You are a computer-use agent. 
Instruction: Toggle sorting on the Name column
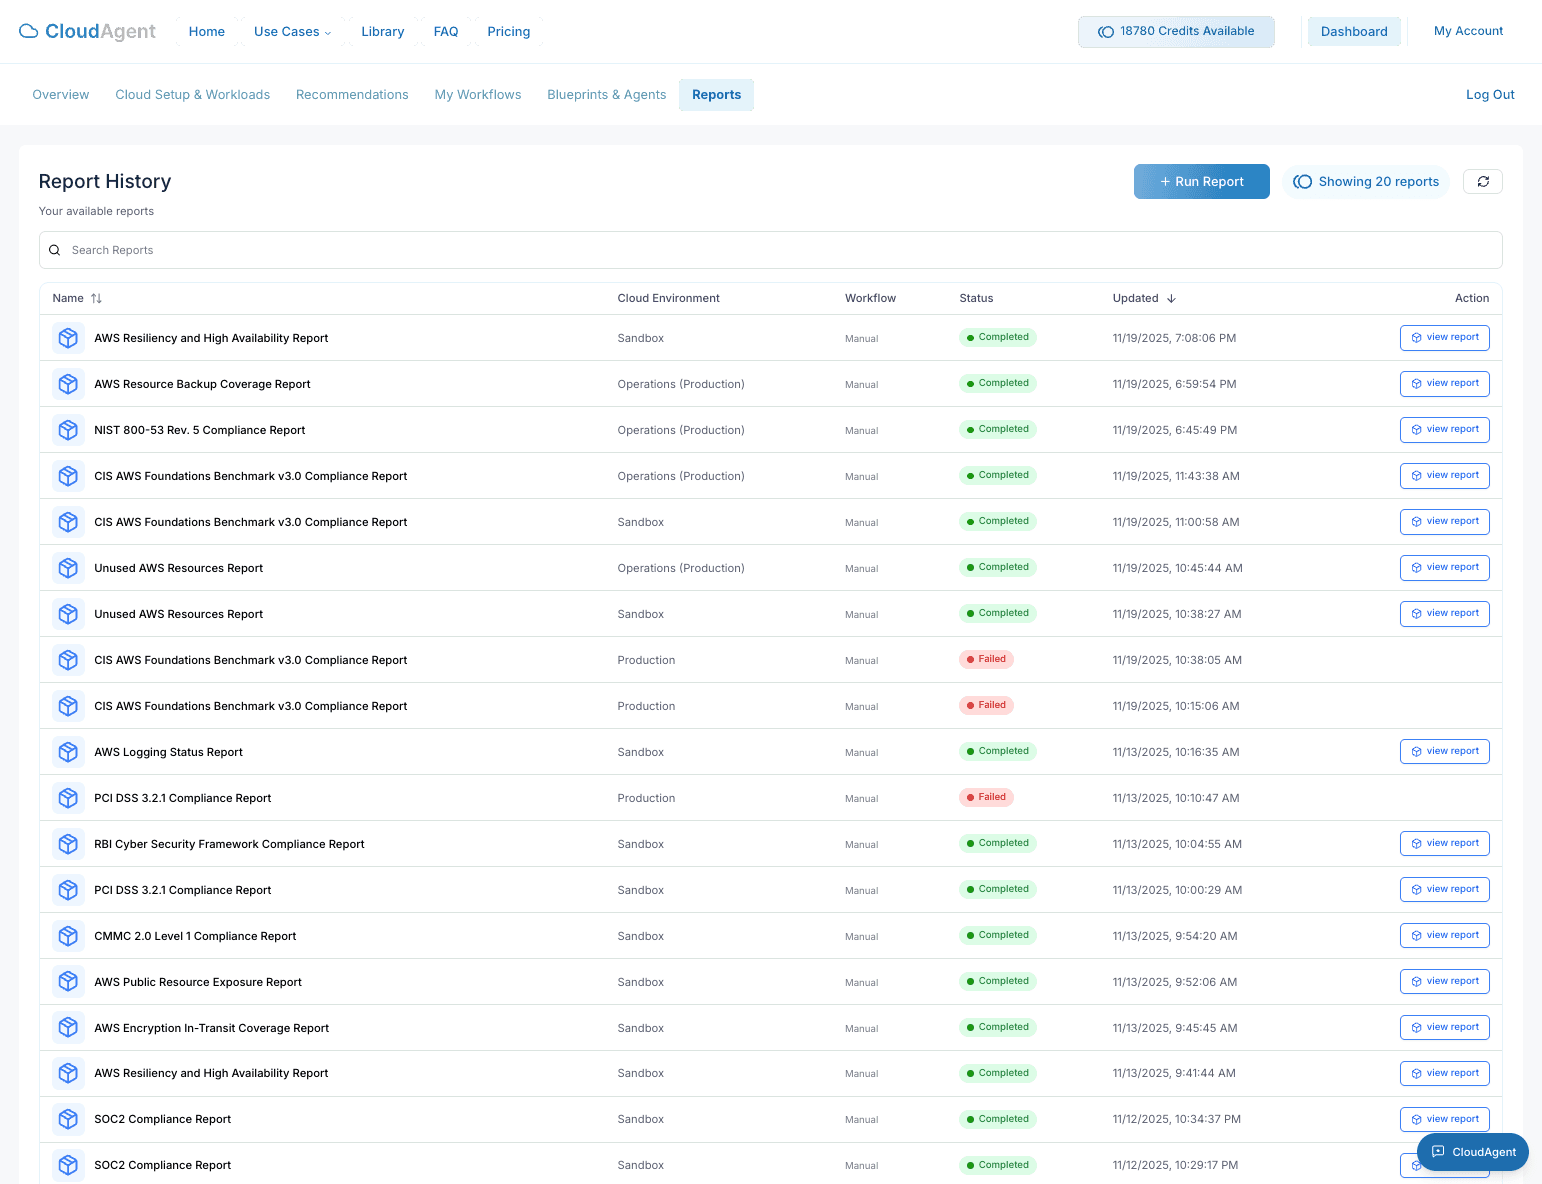coord(96,298)
